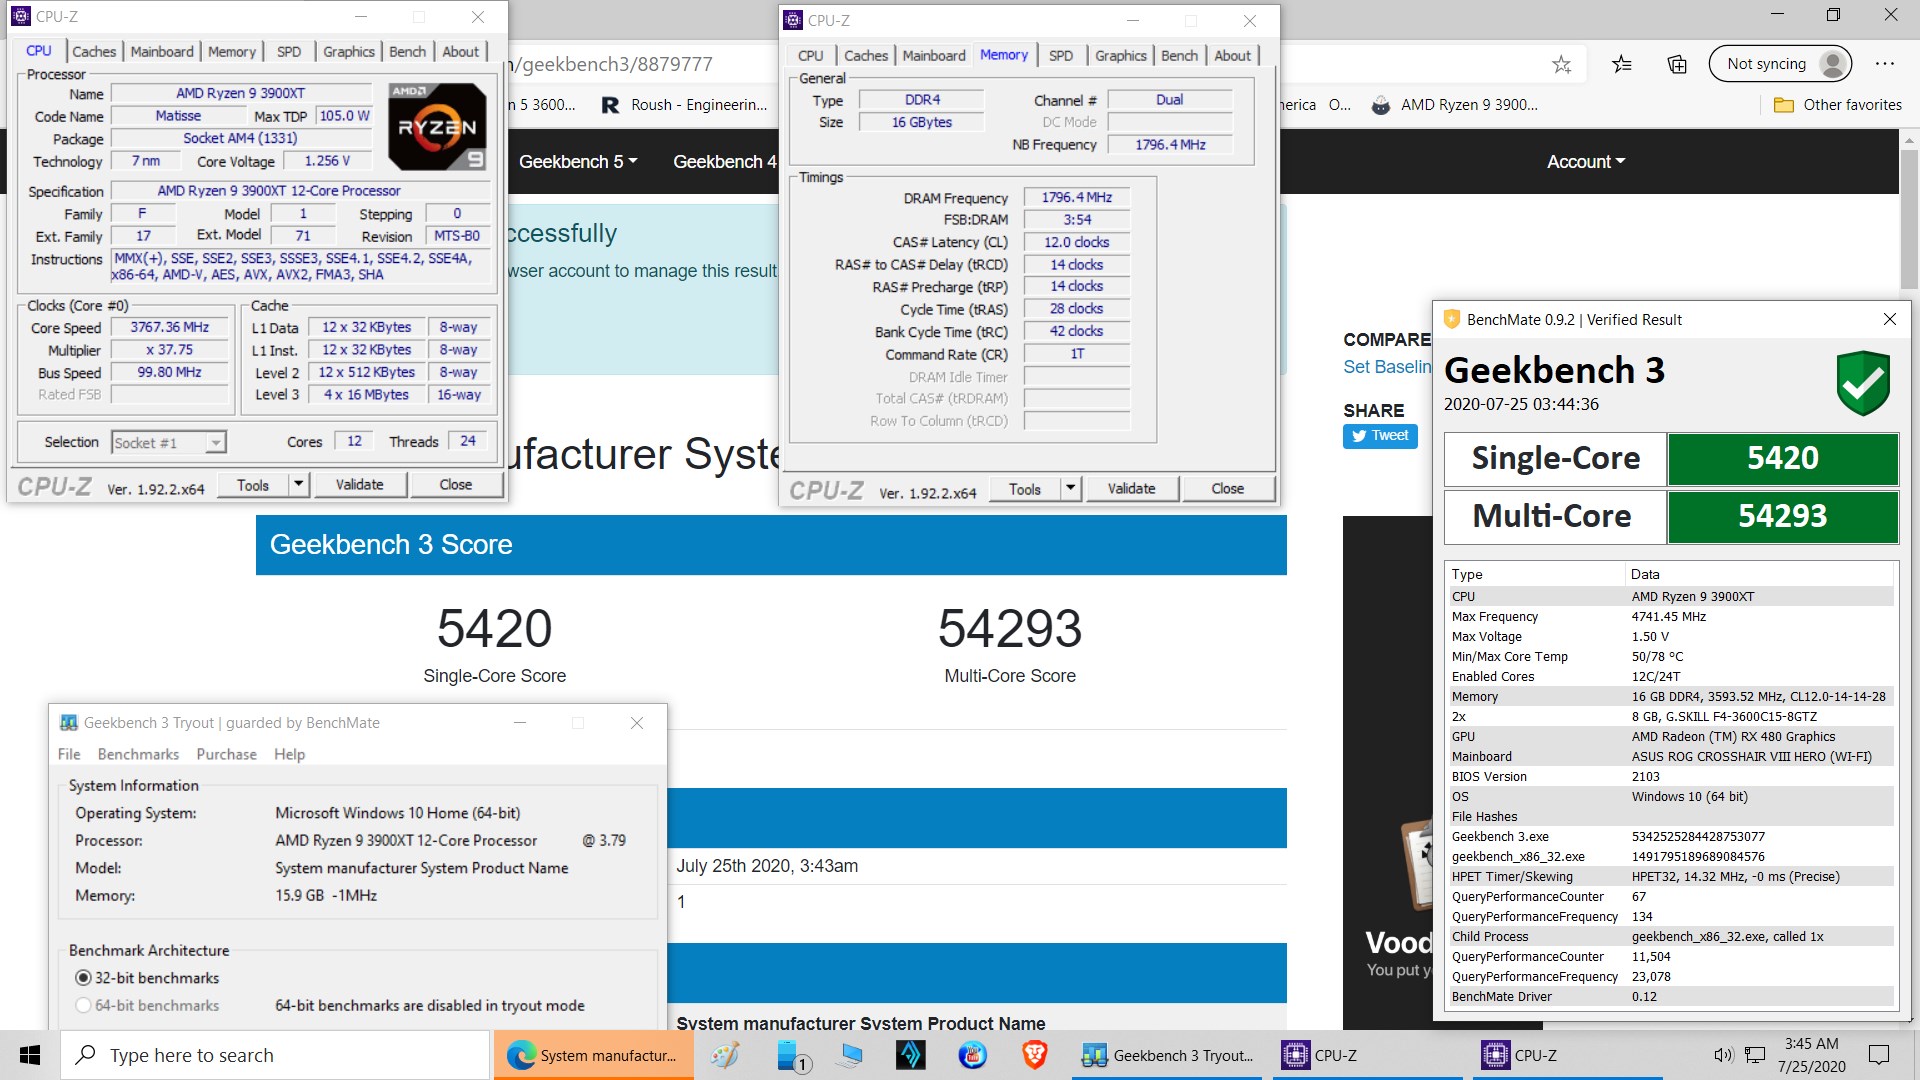Open the Collections icon in Edge
1920x1080 pixels.
(x=1677, y=65)
